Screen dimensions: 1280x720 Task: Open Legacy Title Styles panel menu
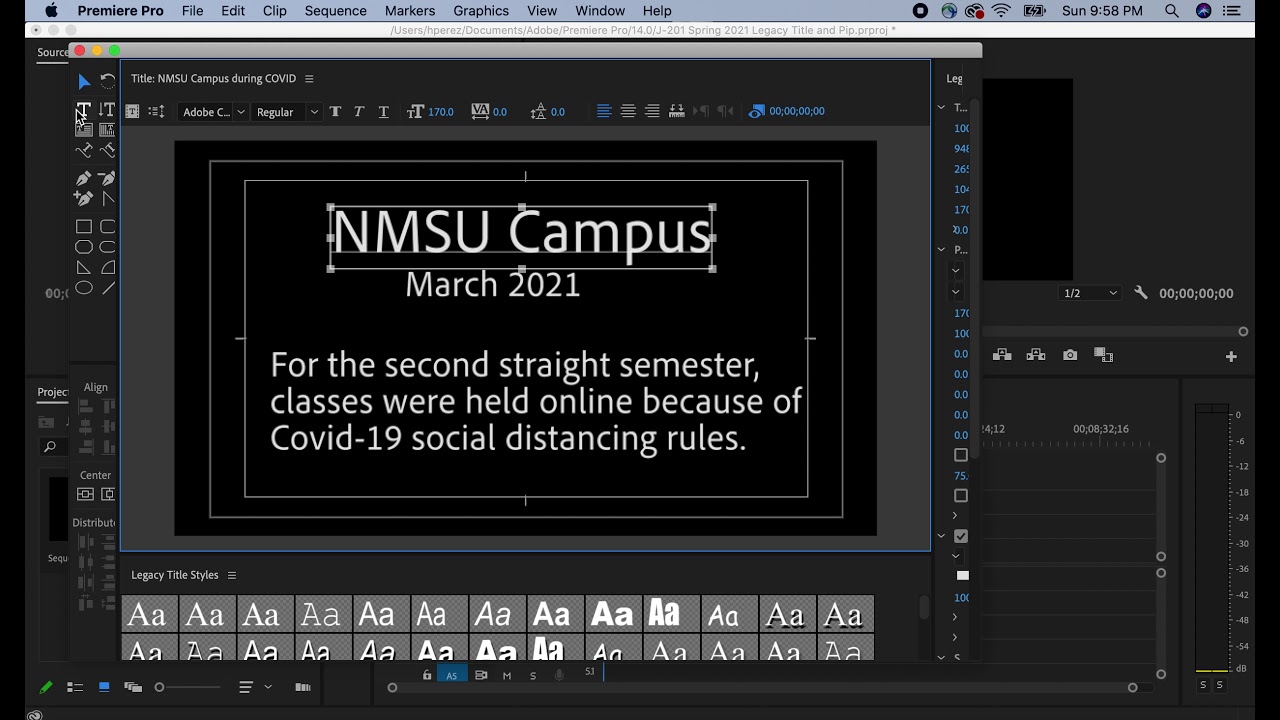(x=232, y=575)
